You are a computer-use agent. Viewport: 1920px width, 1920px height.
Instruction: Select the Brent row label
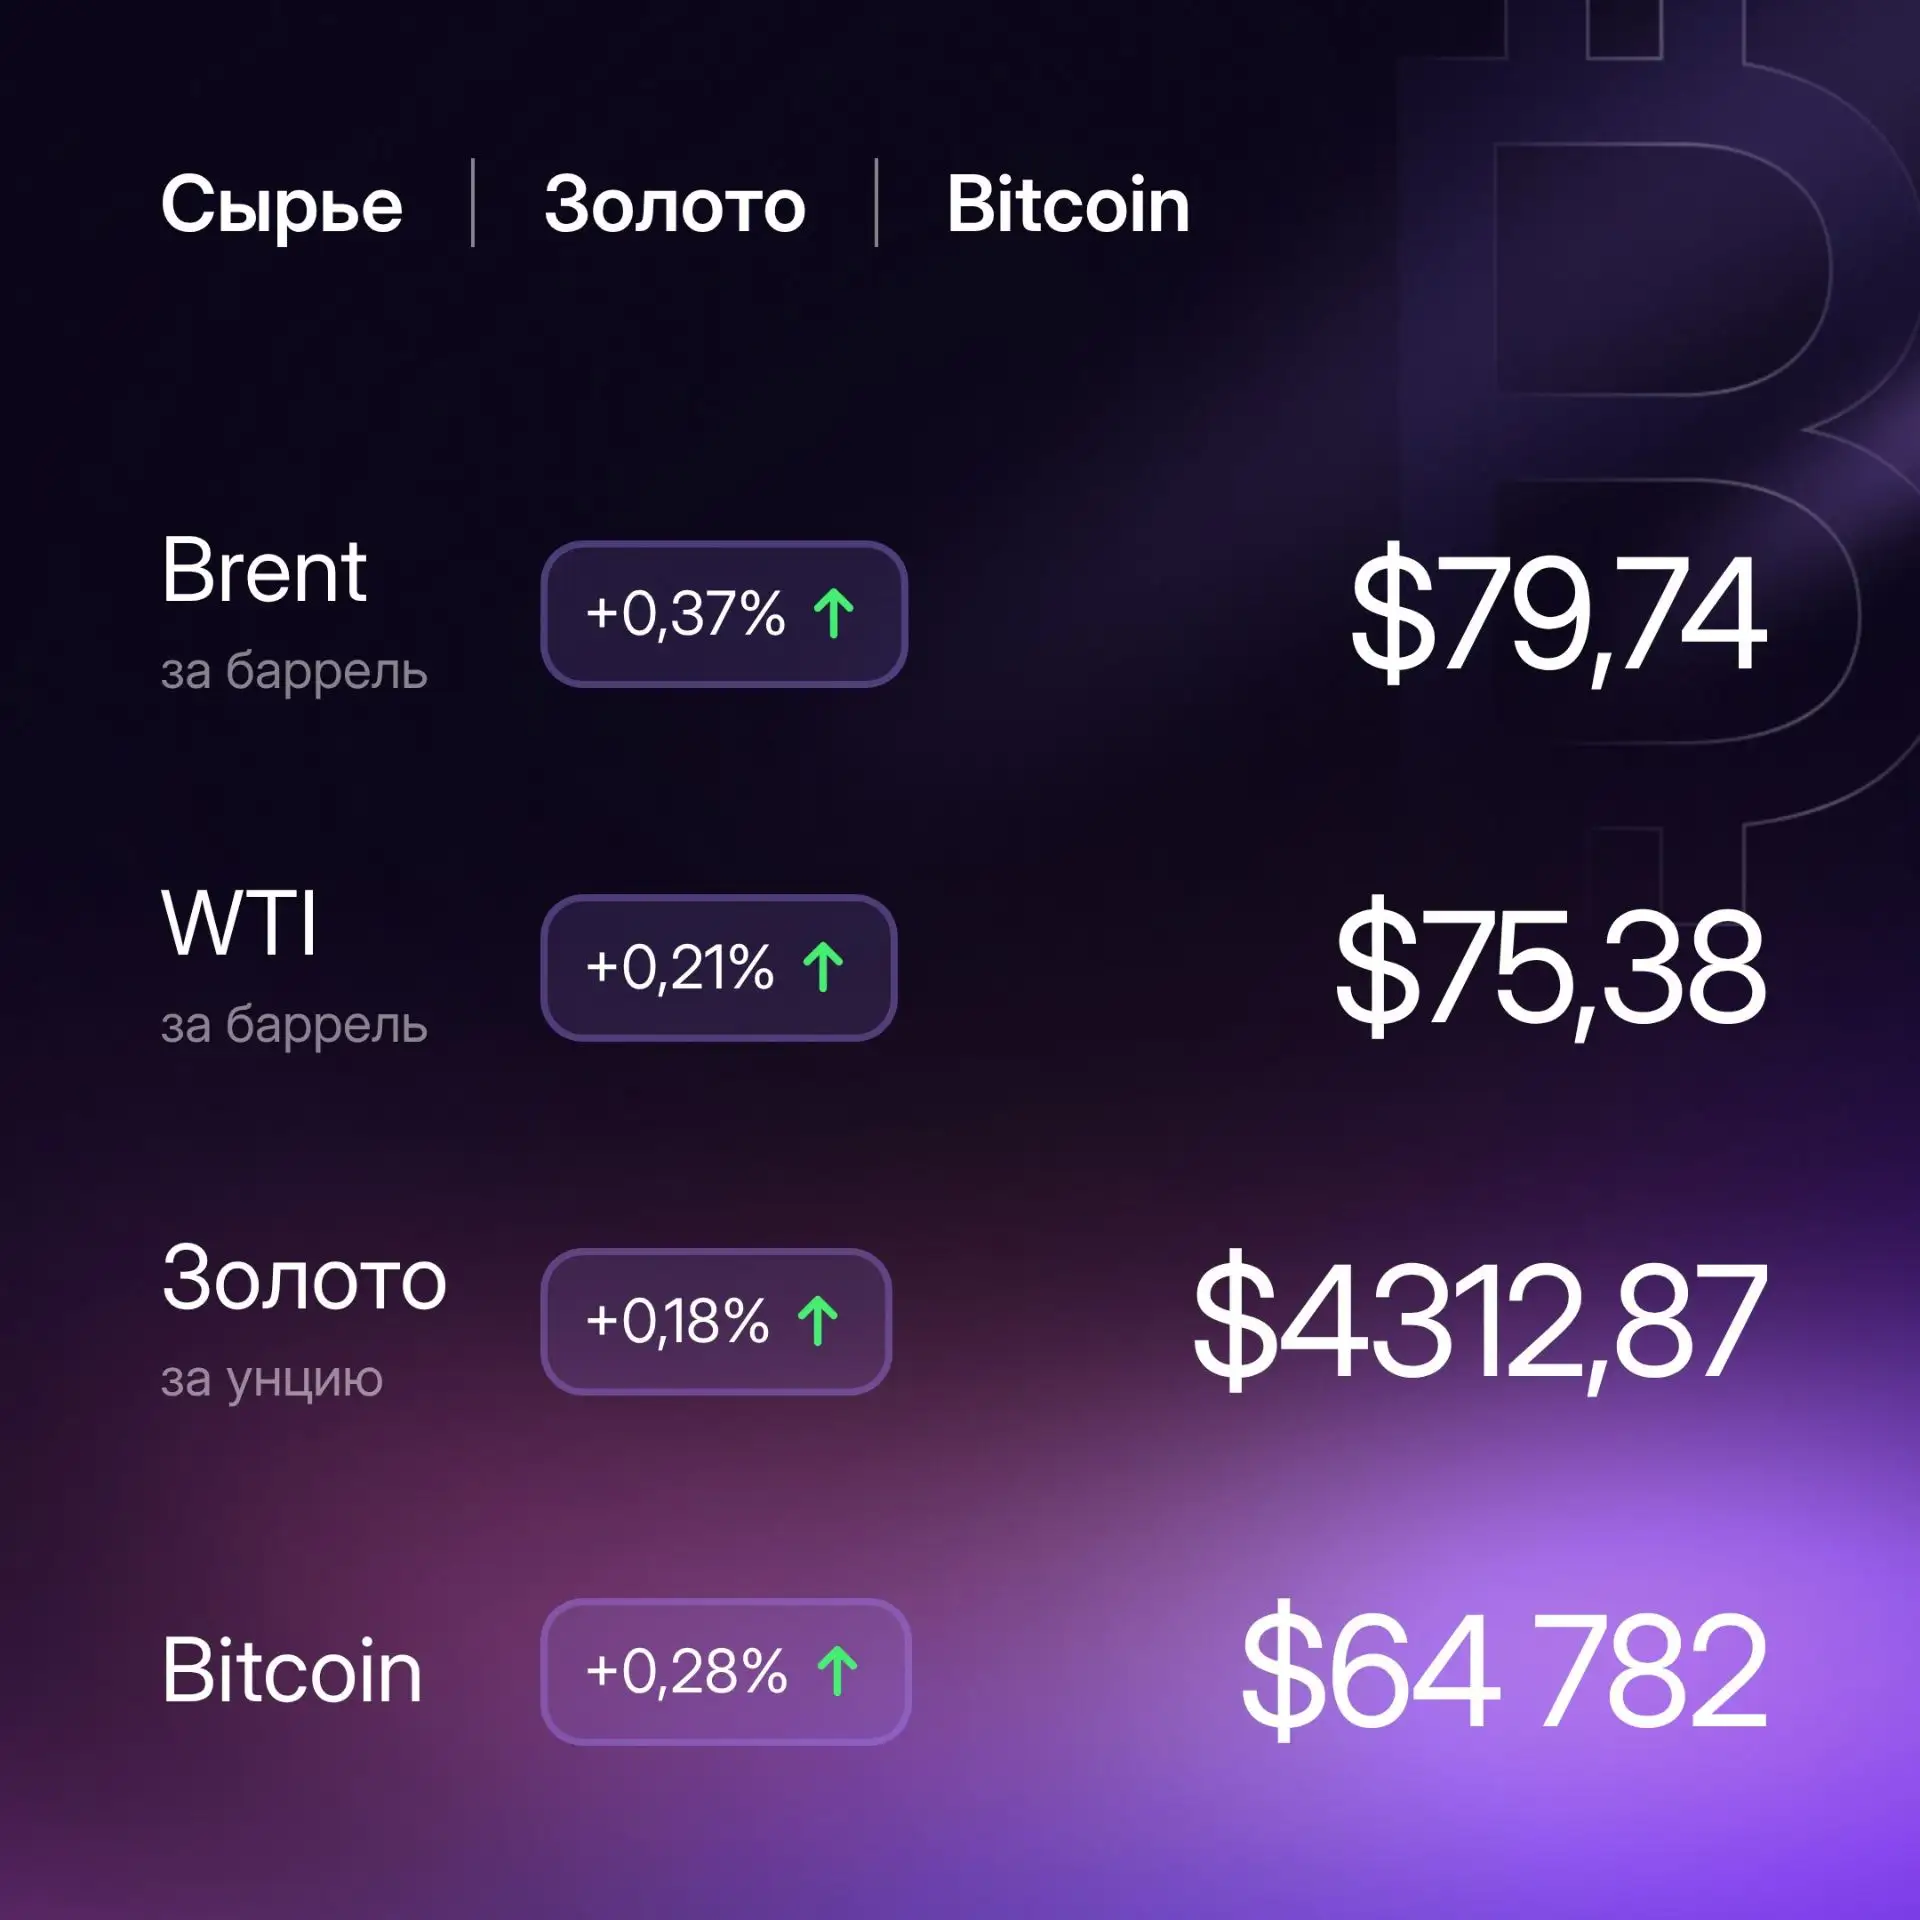264,570
